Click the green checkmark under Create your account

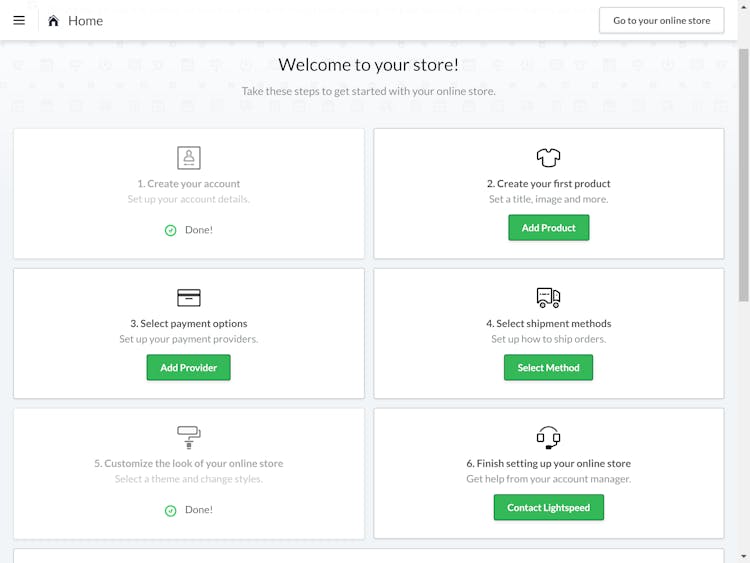(170, 231)
